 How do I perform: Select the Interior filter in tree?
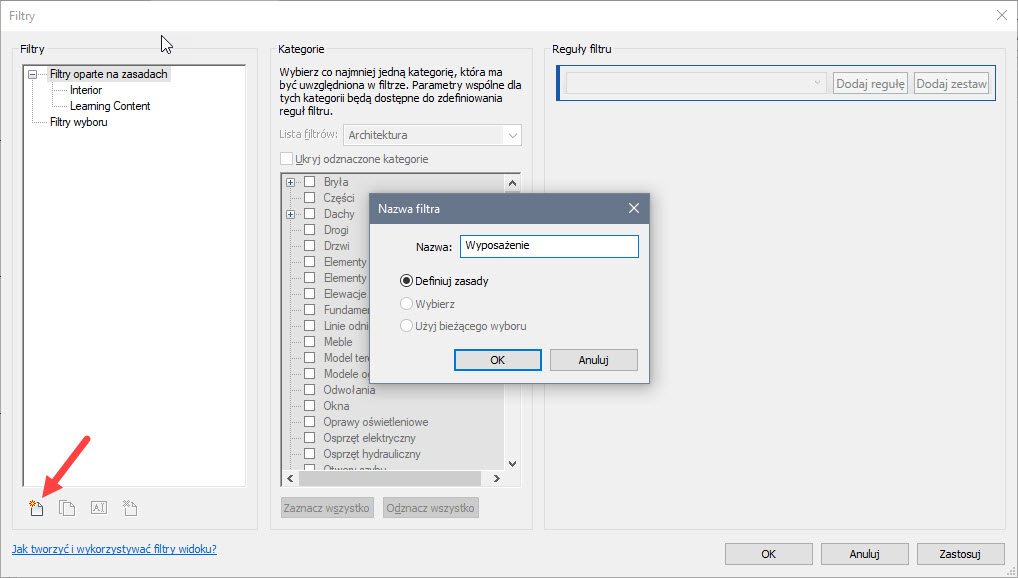86,90
